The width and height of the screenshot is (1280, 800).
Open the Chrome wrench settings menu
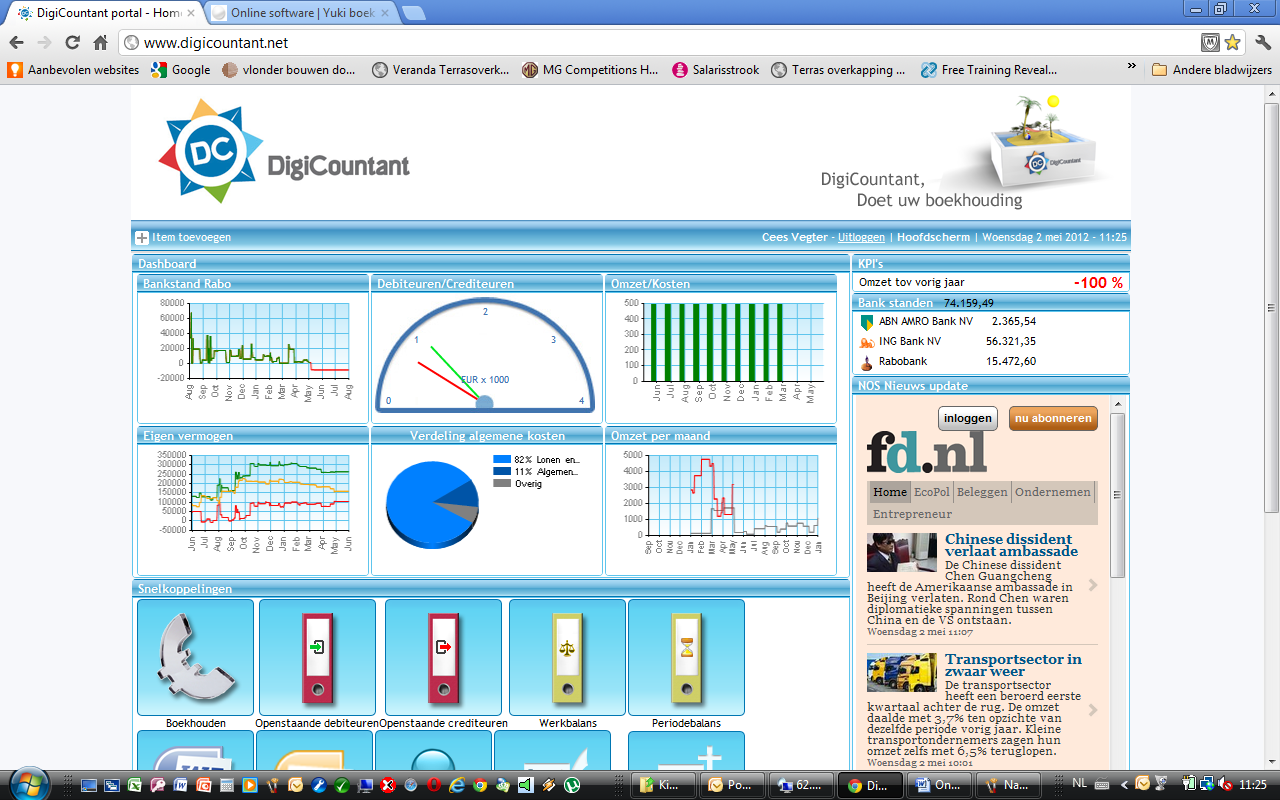pyautogui.click(x=1262, y=43)
